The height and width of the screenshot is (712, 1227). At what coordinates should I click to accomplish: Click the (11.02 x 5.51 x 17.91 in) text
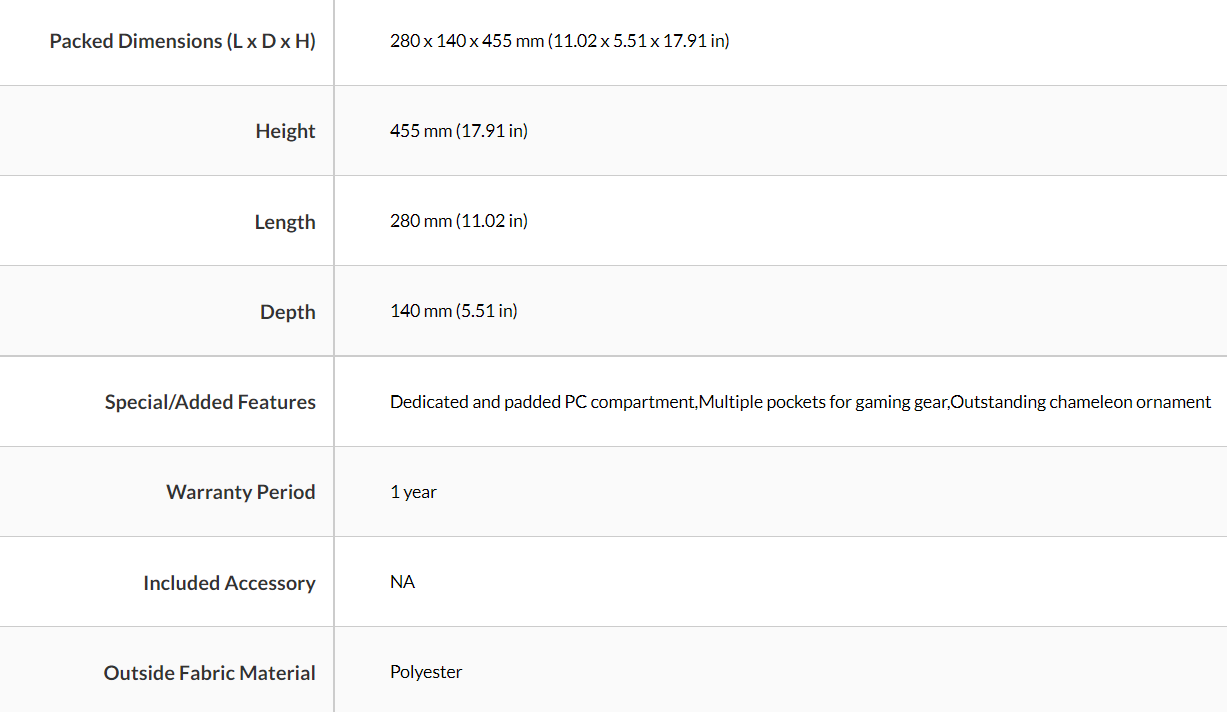click(638, 41)
